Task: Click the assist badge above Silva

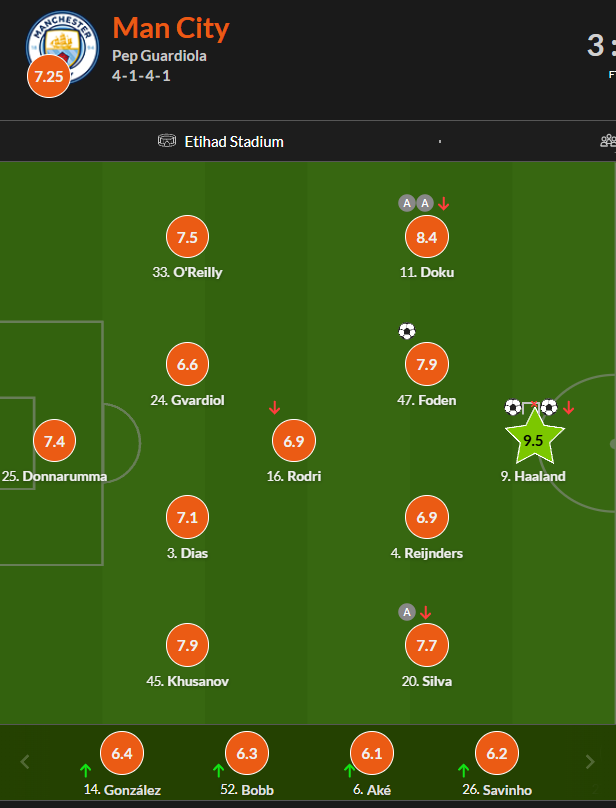Action: coord(406,612)
